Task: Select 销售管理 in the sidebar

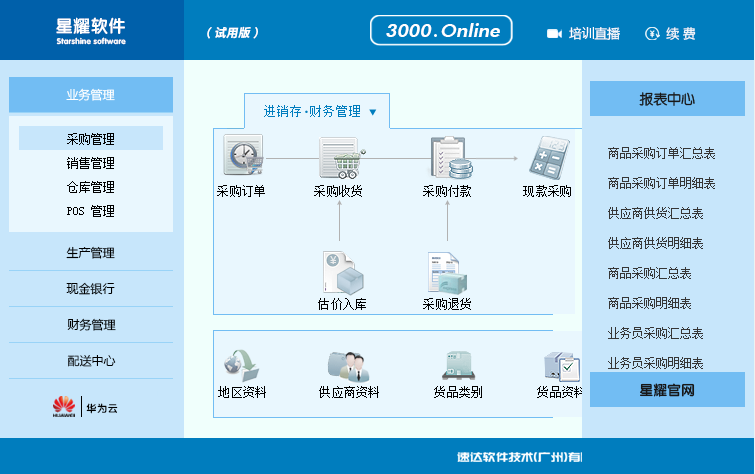Action: (91, 163)
